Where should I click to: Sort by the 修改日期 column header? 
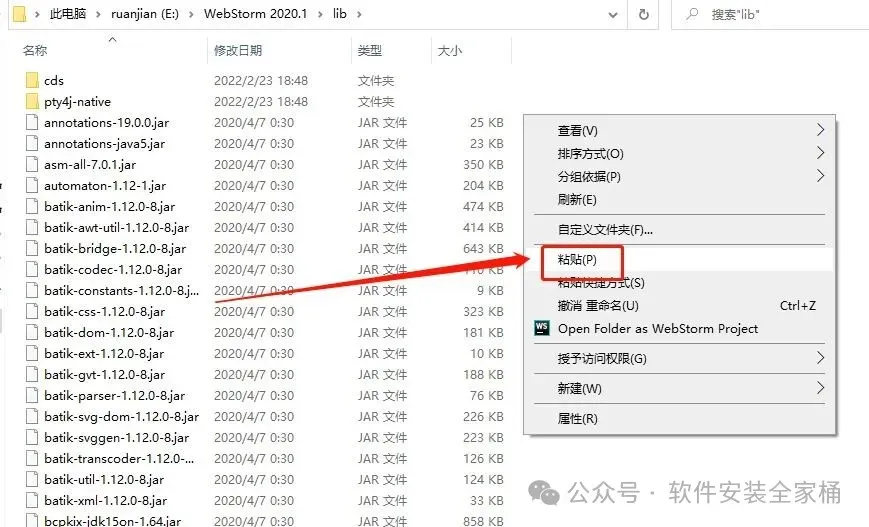coord(238,50)
